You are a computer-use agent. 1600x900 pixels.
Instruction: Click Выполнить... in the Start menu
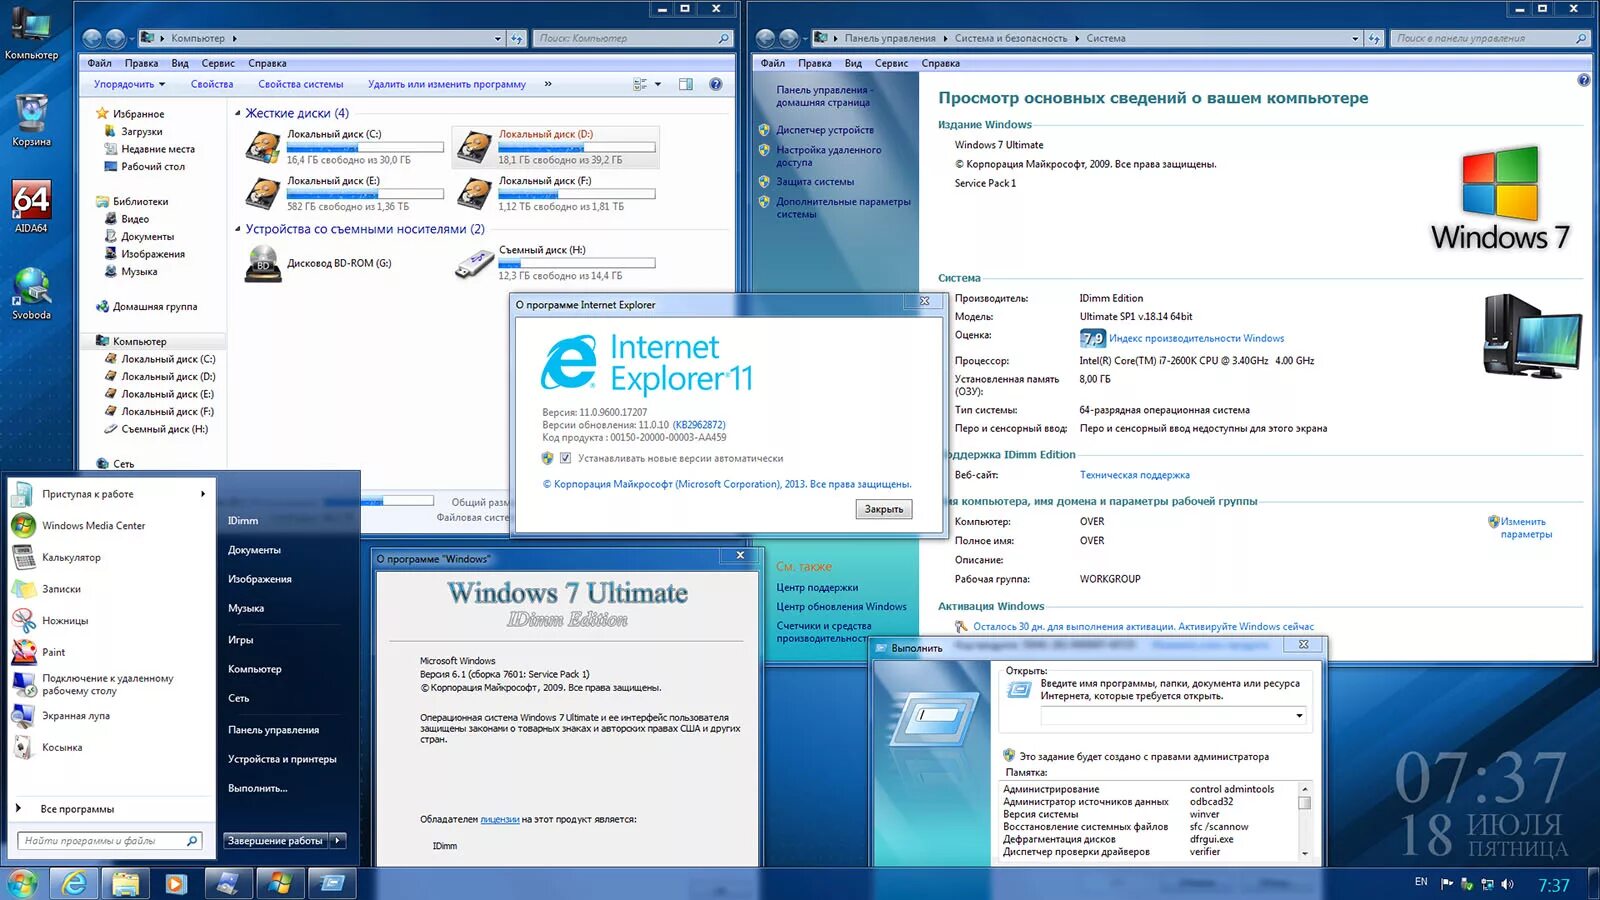coord(257,788)
